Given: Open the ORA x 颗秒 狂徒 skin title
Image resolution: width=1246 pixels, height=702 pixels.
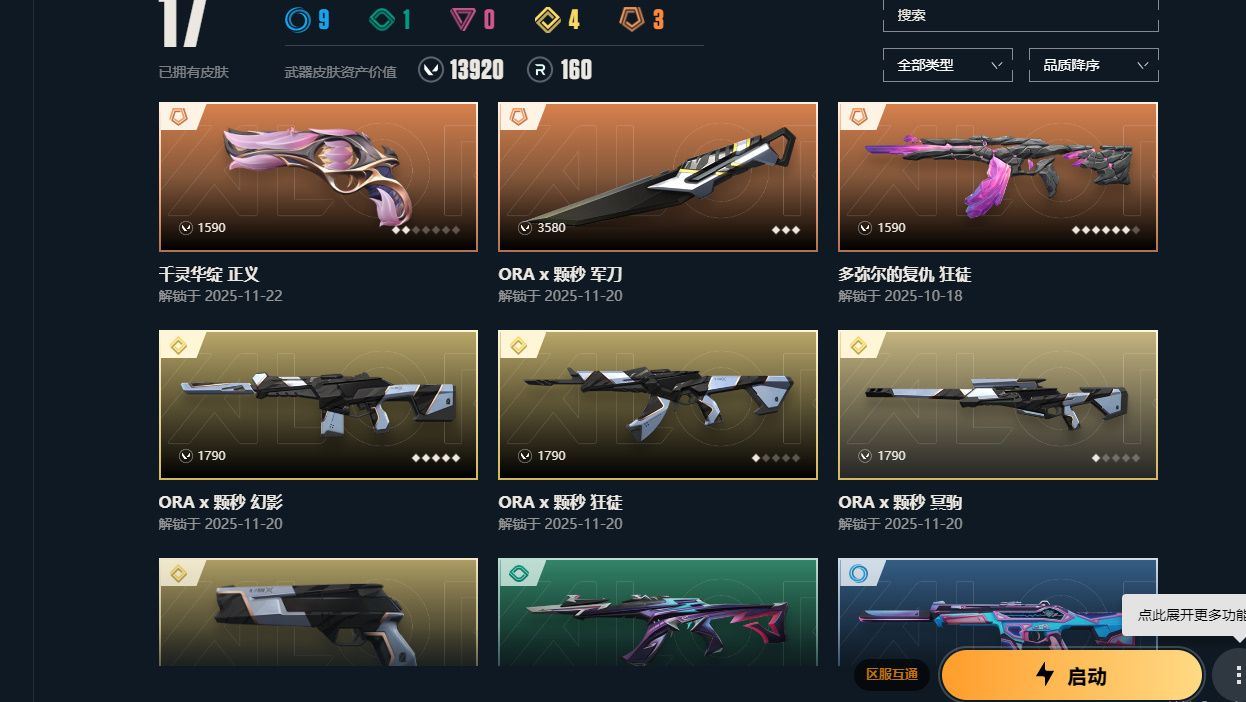Looking at the screenshot, I should tap(560, 502).
